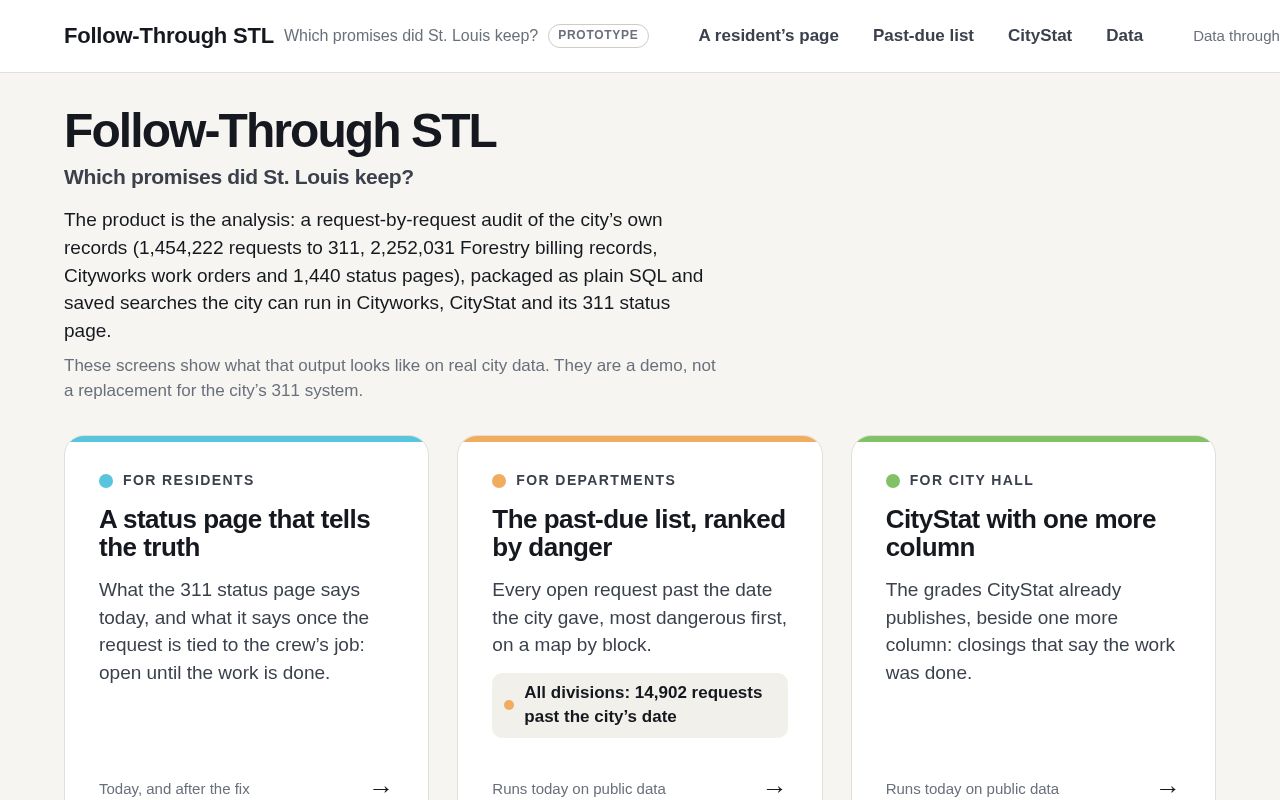
Task: Click the paragraph starting 'The product is the analysis'
Action: point(384,275)
